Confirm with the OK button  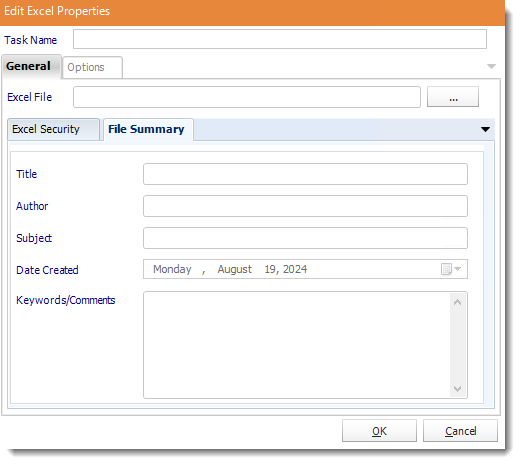379,431
